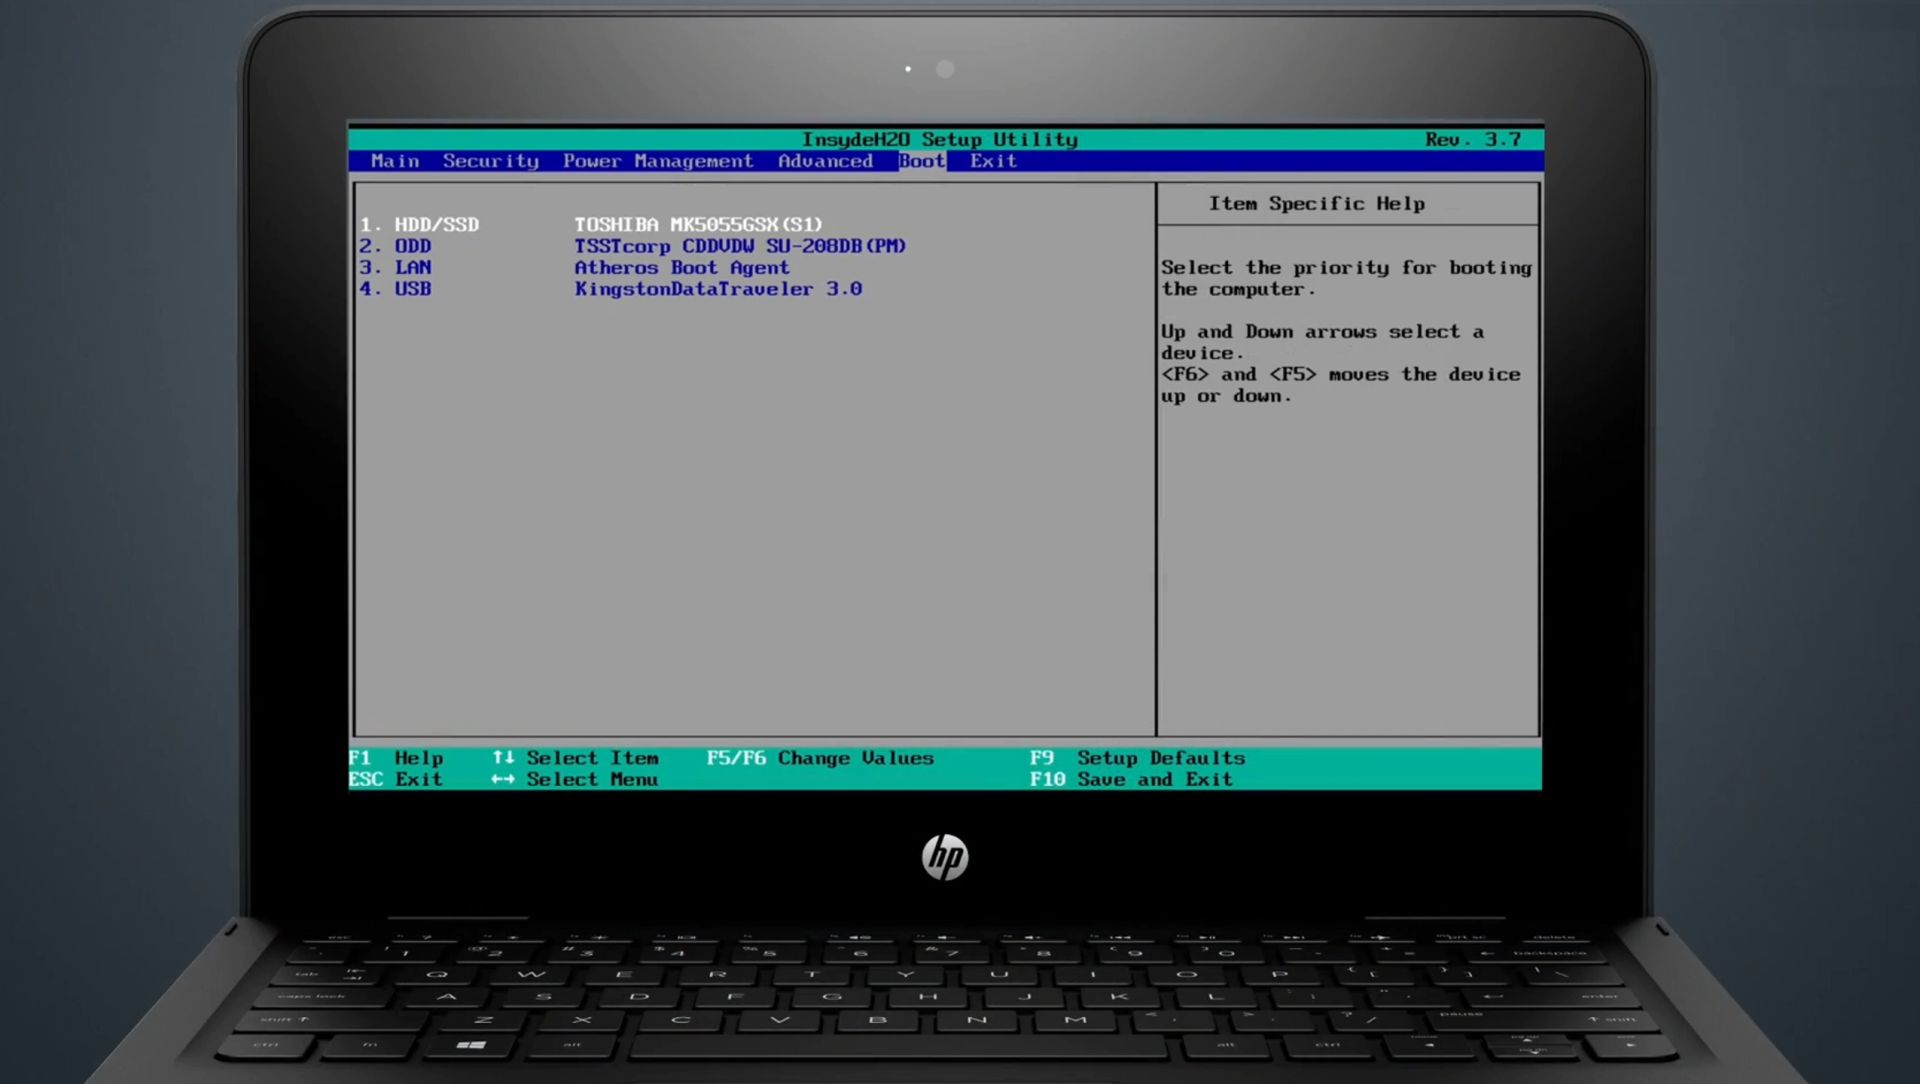Click the F5/F6 Change Values hint
This screenshot has width=1920, height=1084.
coord(820,758)
